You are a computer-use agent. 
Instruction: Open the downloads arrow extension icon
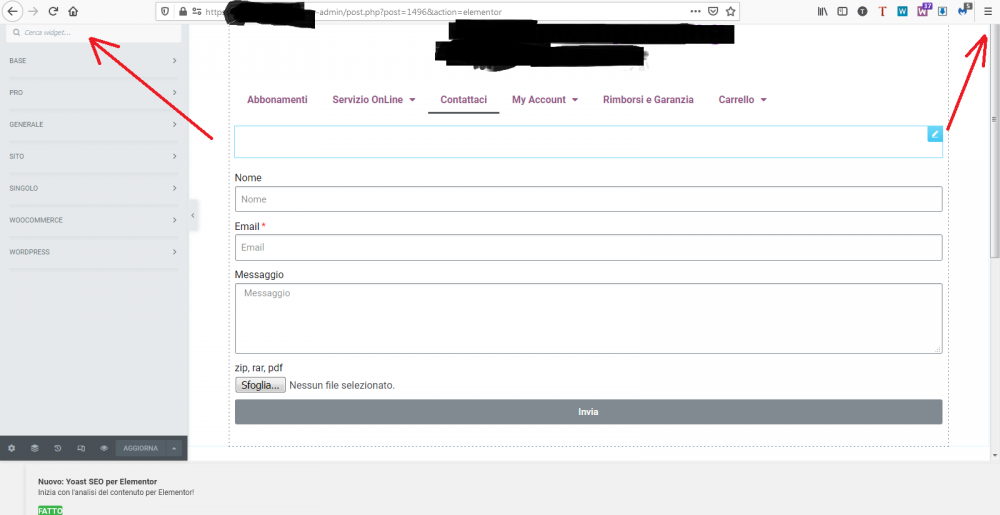[x=942, y=11]
